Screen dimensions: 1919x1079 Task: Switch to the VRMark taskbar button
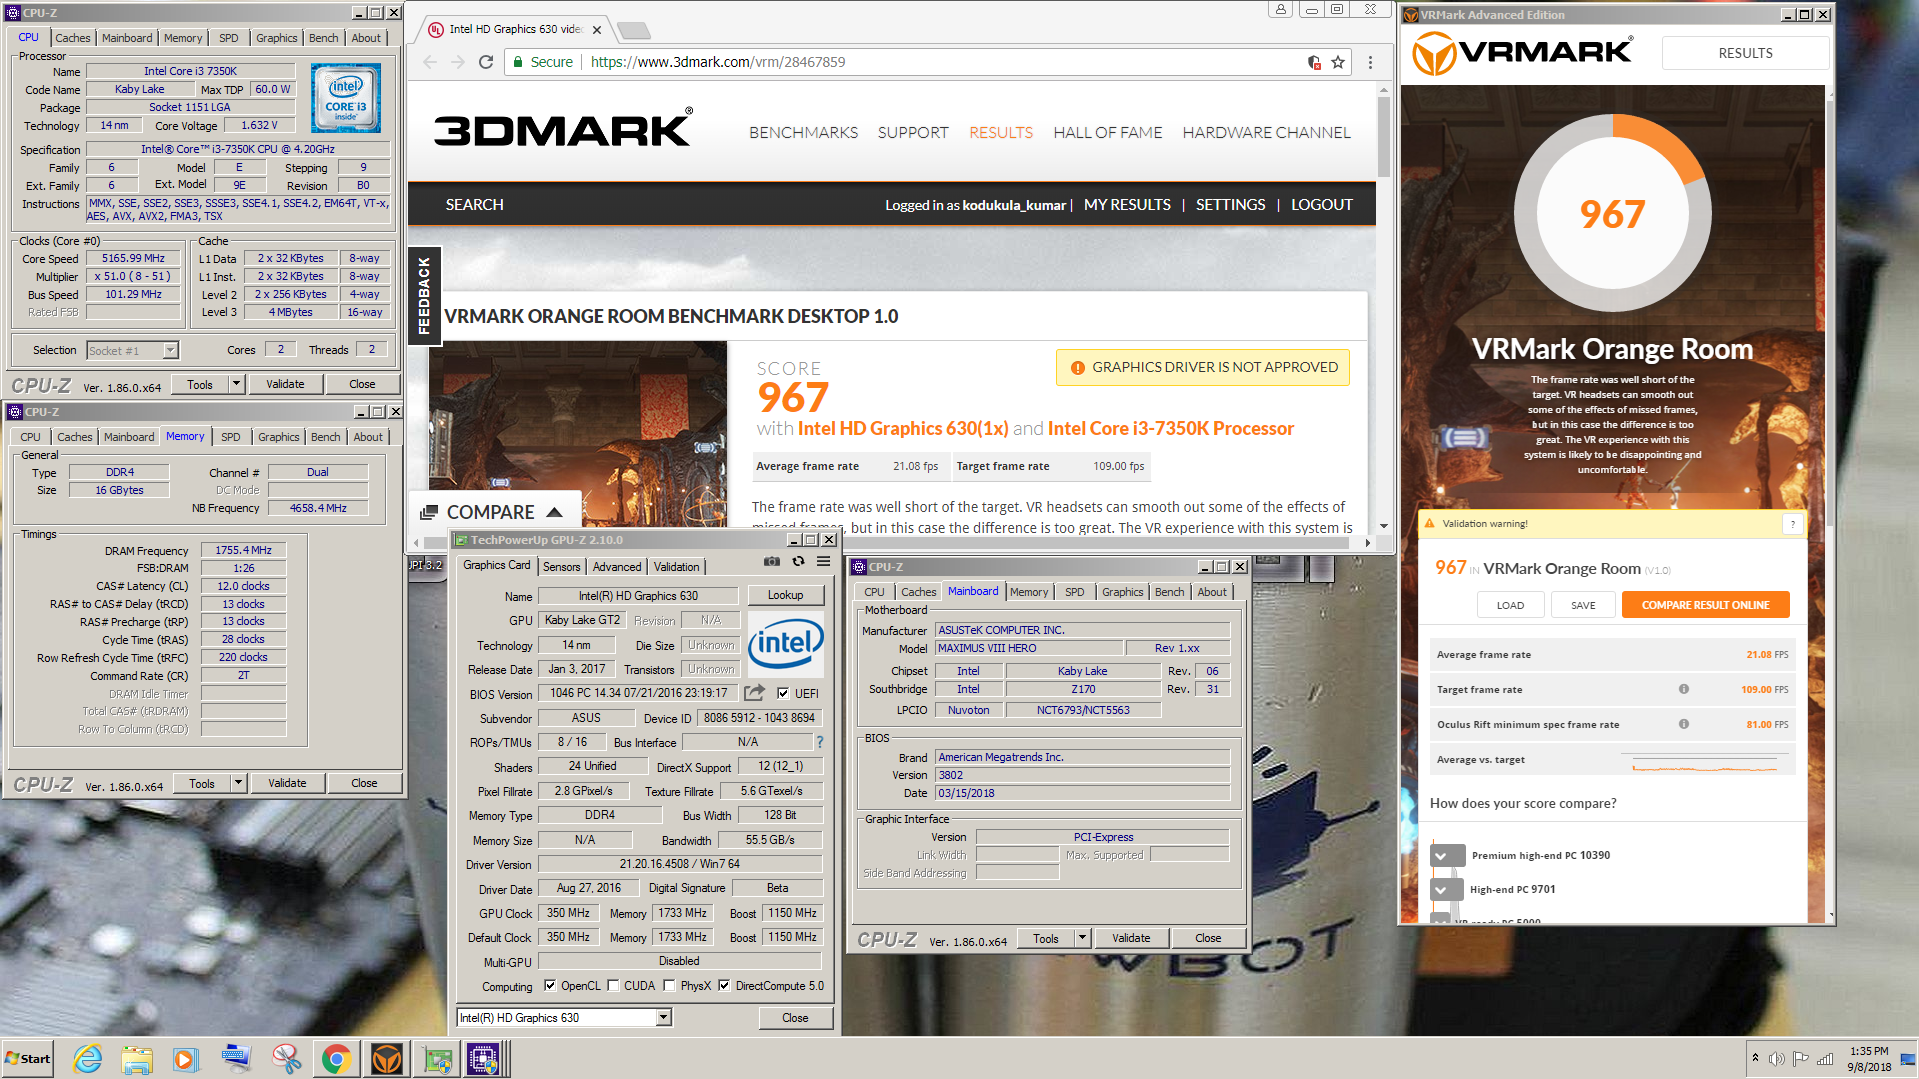point(386,1059)
